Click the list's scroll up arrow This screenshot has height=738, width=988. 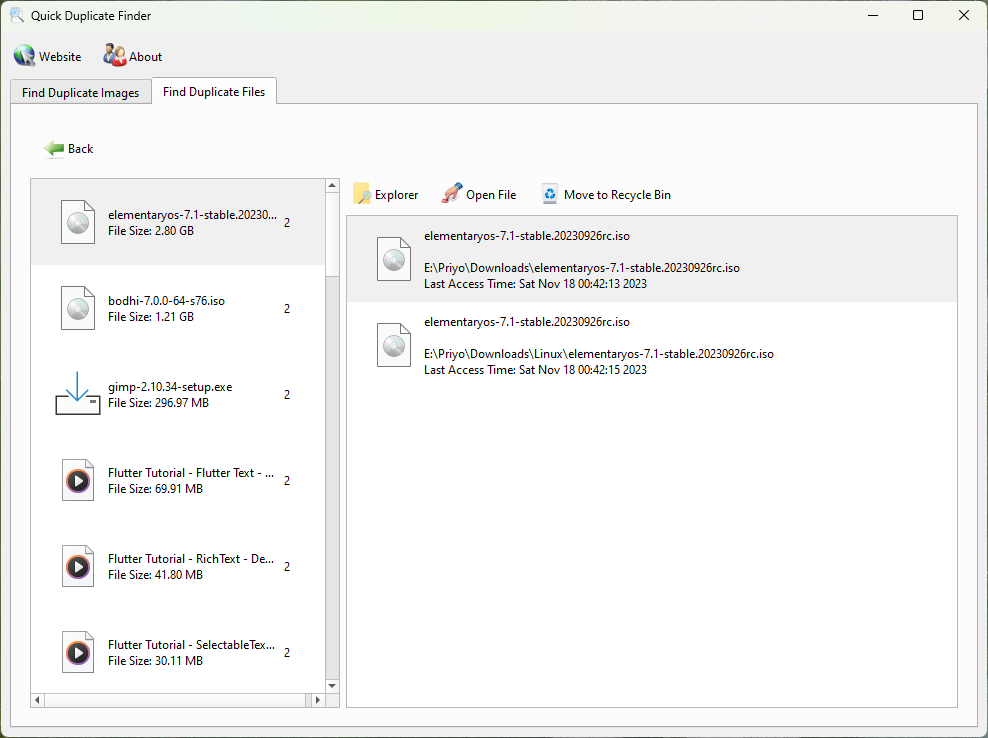coord(332,185)
